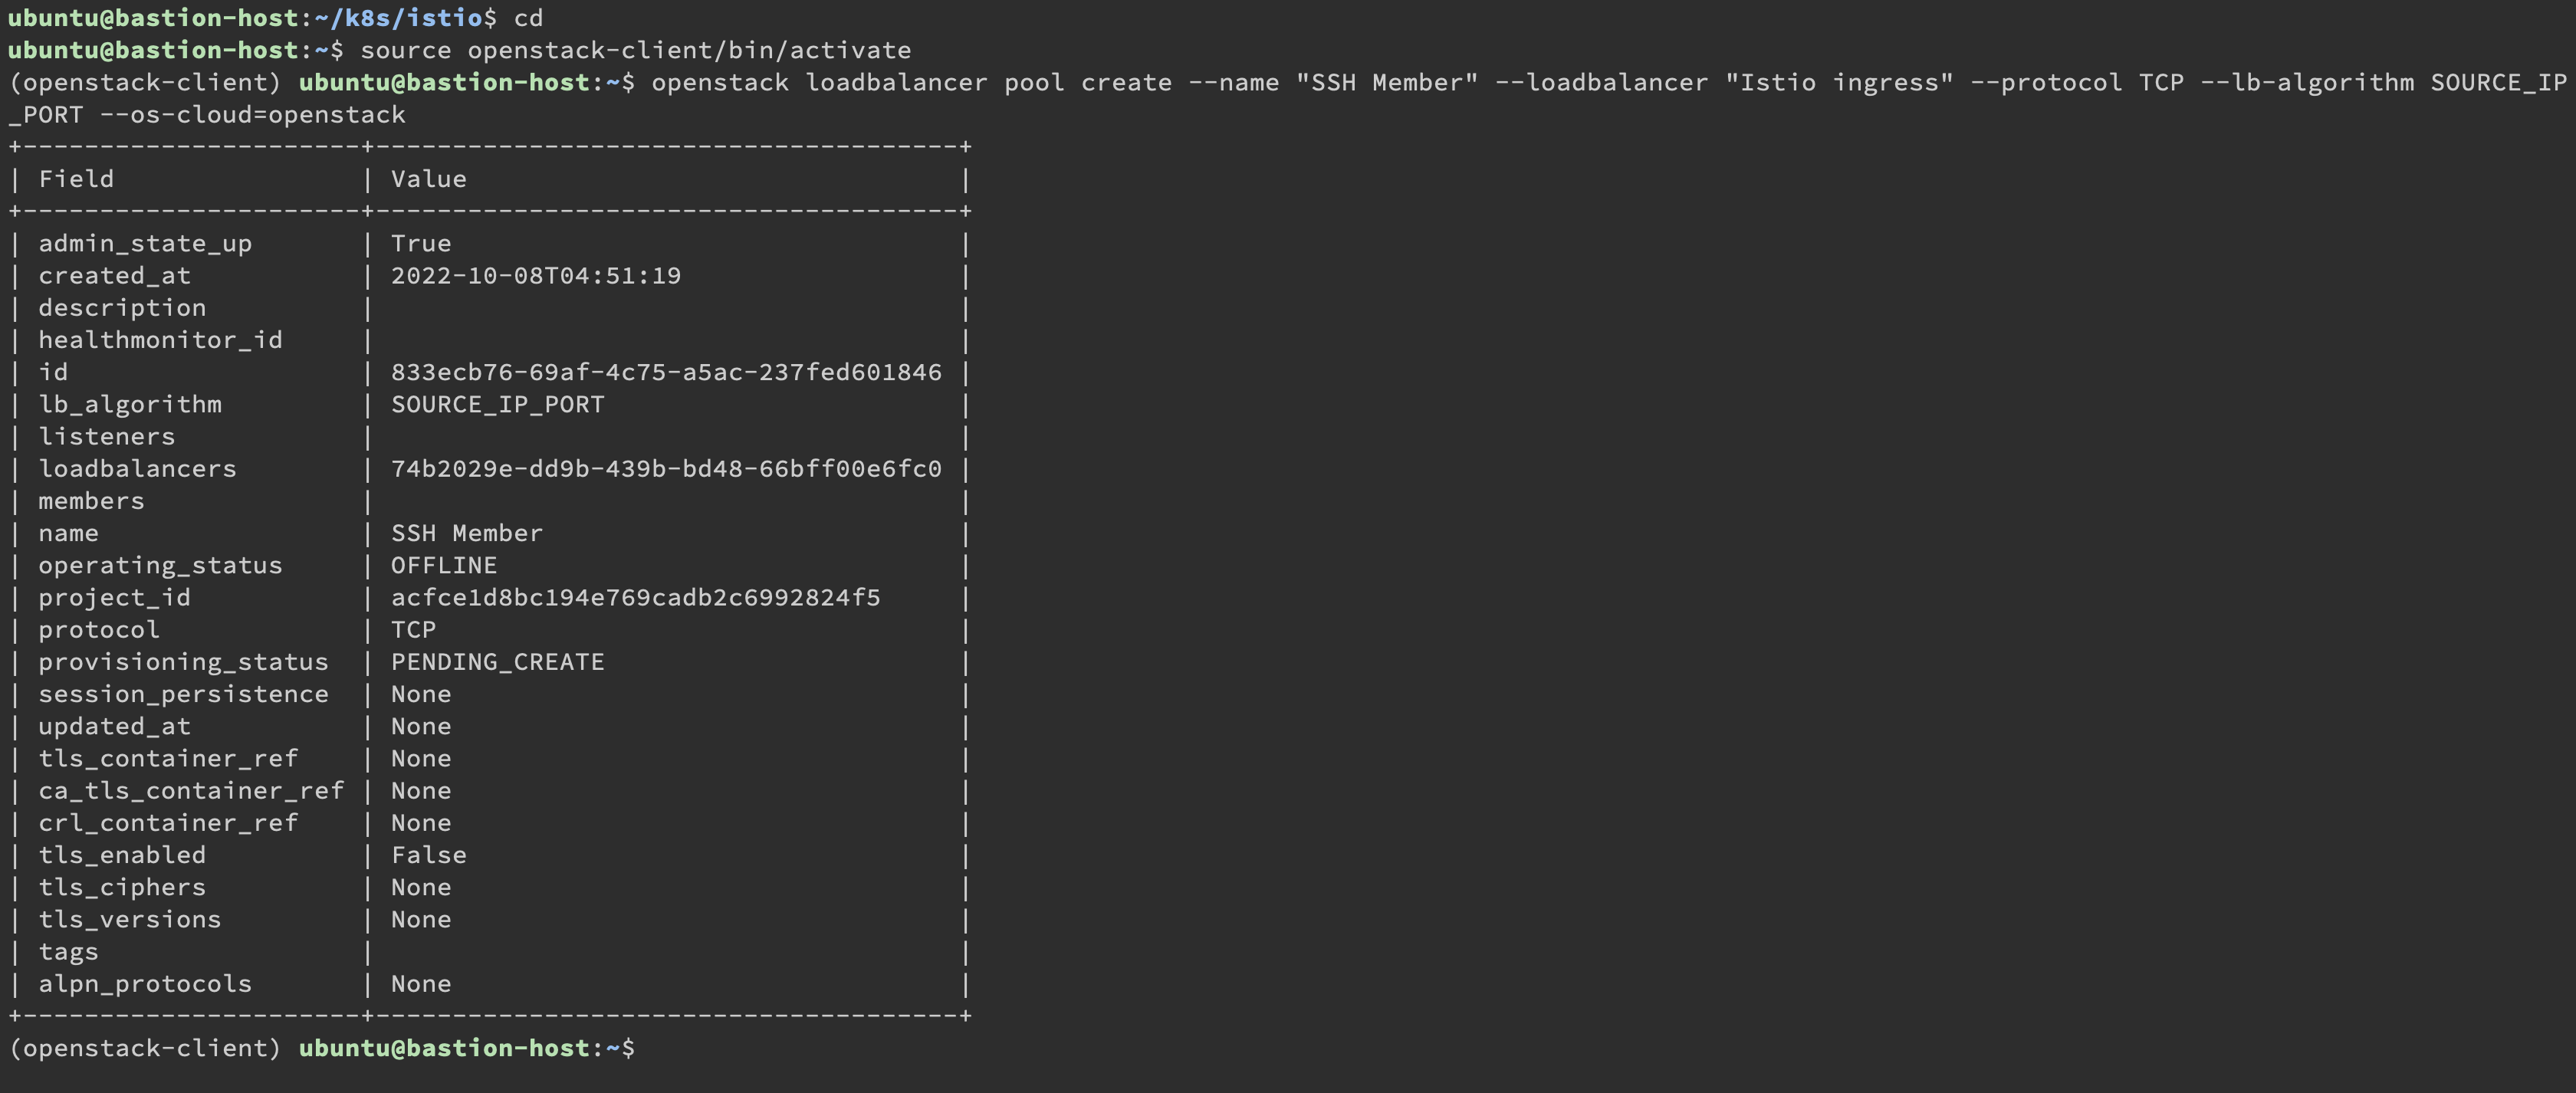Click the Value column header
2576x1093 pixels.
(x=428, y=180)
